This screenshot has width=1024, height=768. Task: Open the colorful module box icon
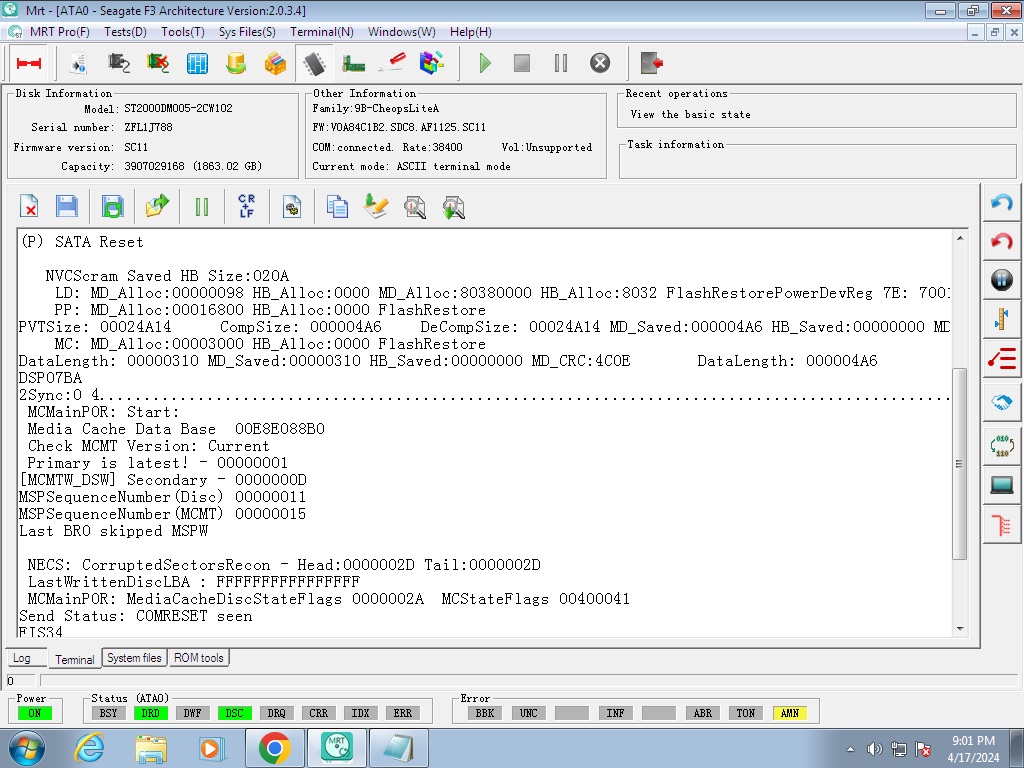(x=275, y=63)
